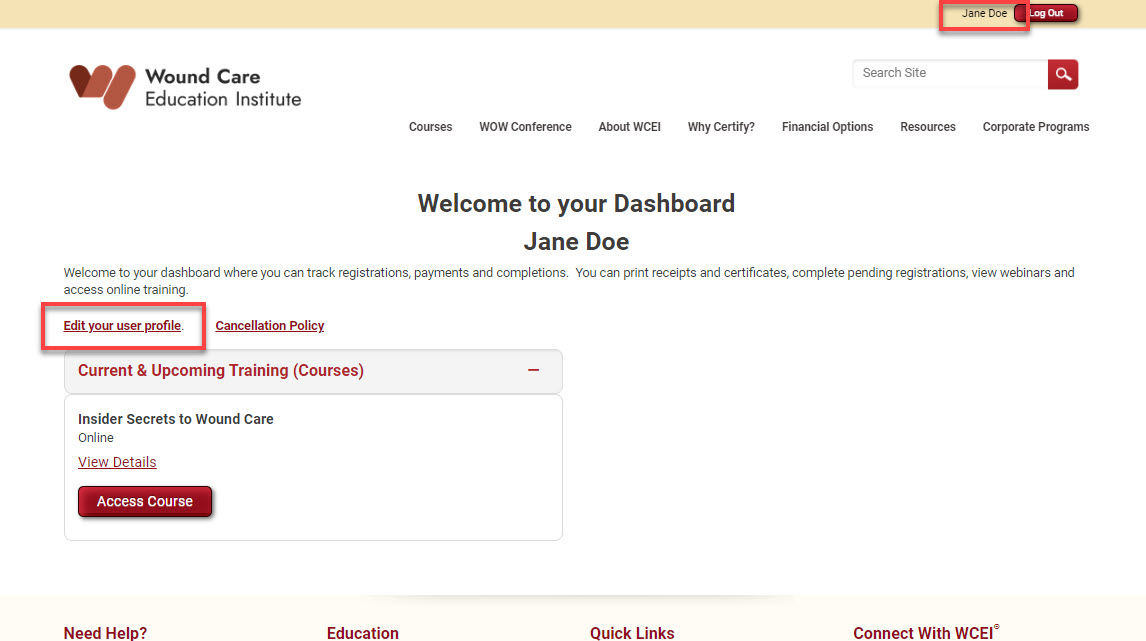Open Edit your user profile

pyautogui.click(x=122, y=325)
